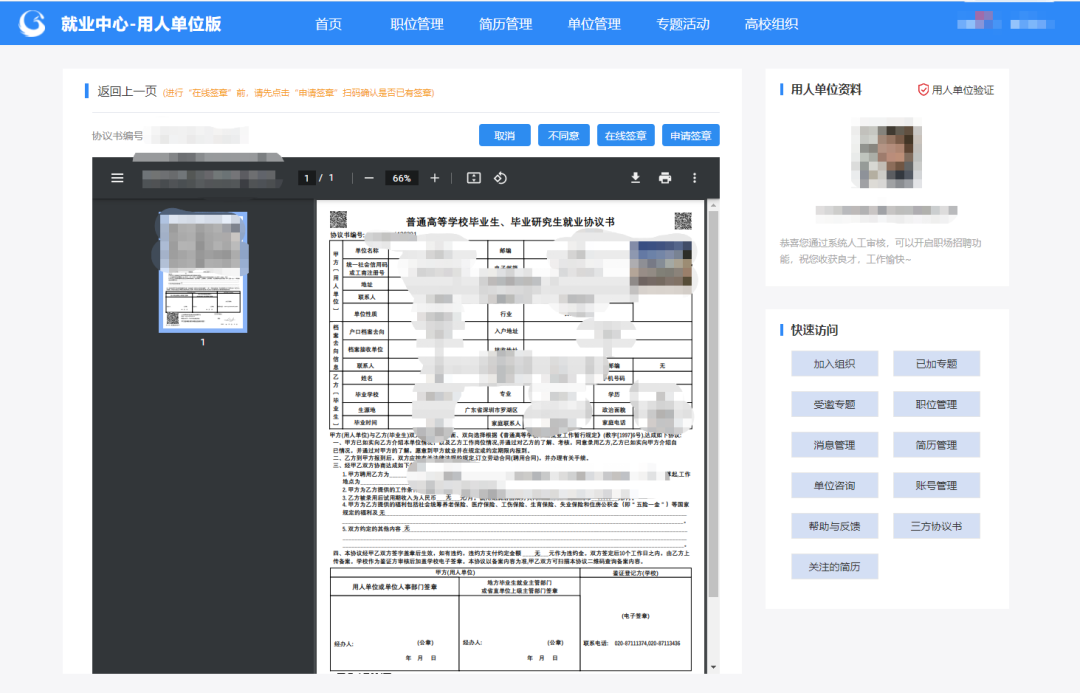The width and height of the screenshot is (1080, 693).
Task: Click the 用人单位资料 heading
Action: [826, 90]
